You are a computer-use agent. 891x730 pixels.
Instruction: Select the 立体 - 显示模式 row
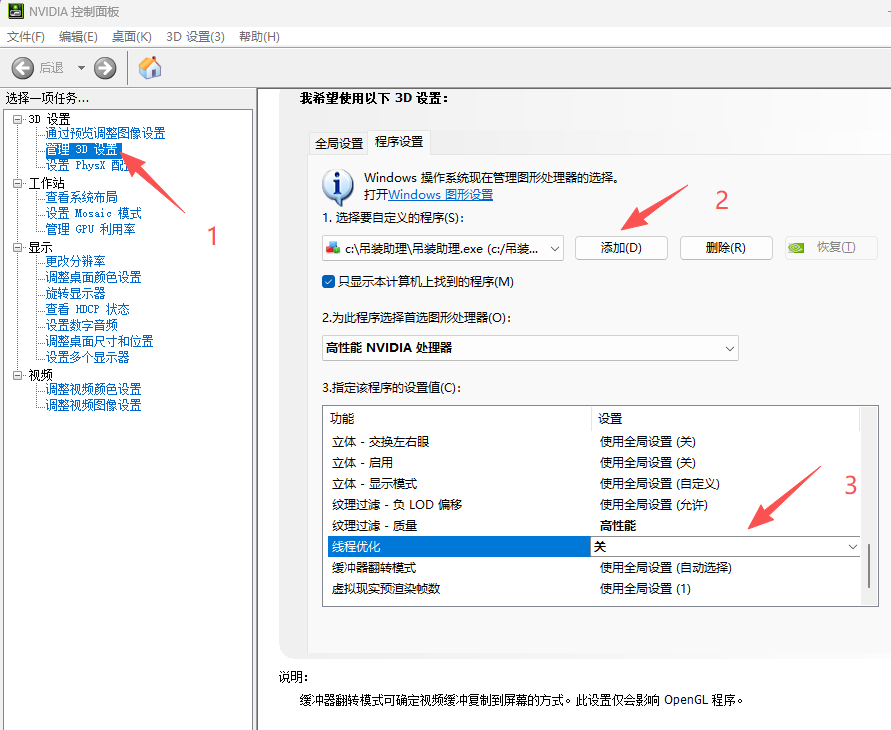point(593,483)
